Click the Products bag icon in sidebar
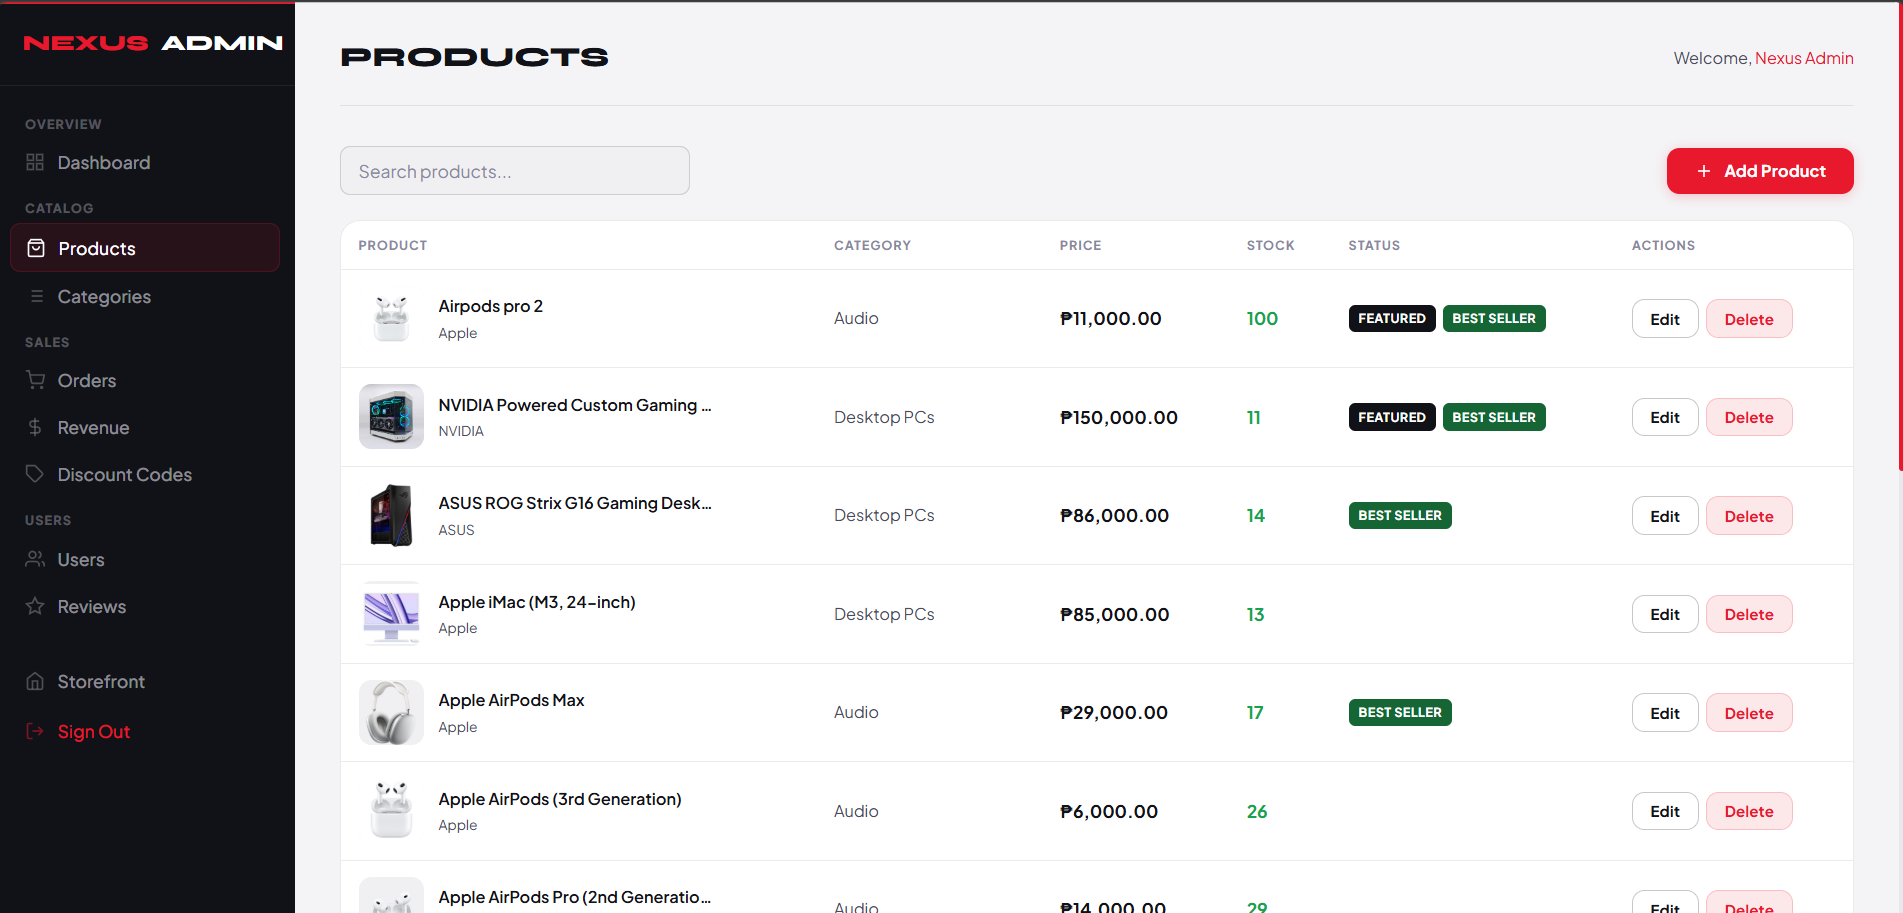This screenshot has height=913, width=1903. (x=36, y=248)
